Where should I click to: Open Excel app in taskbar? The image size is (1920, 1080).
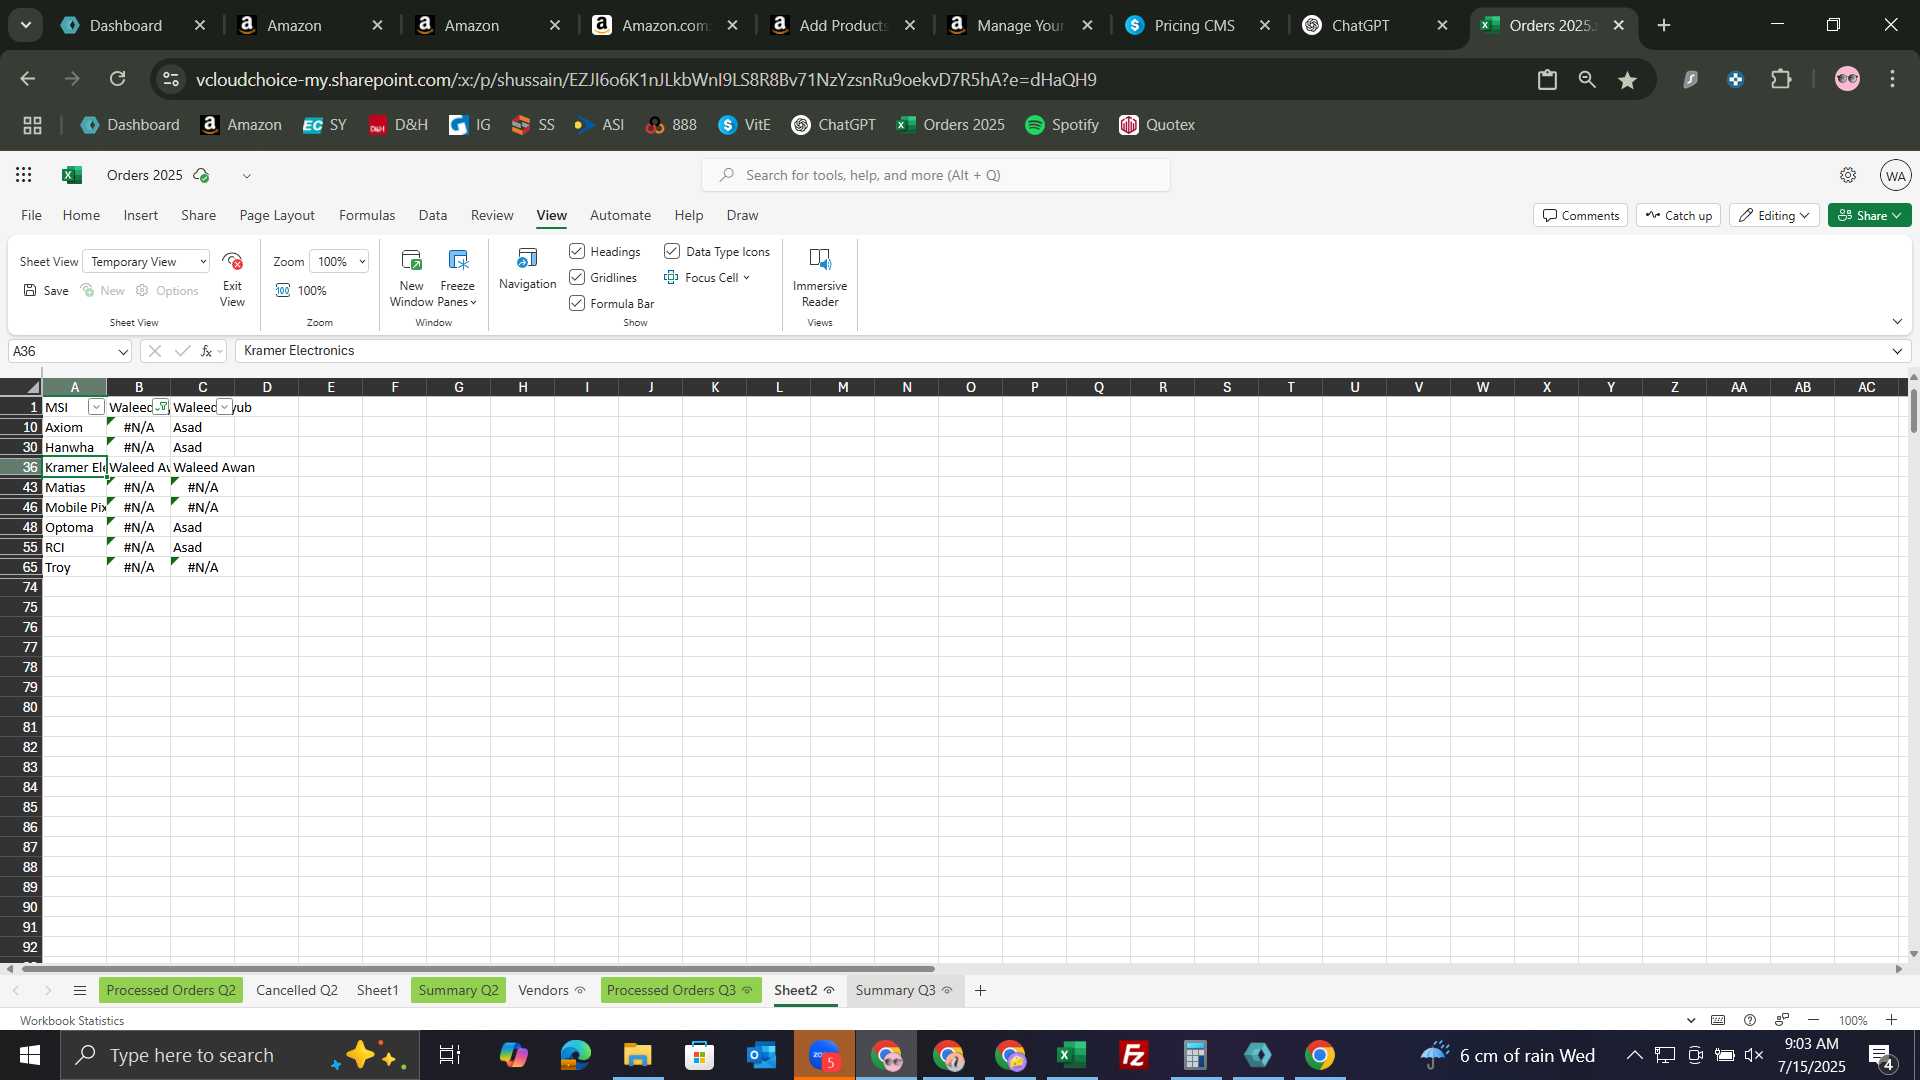1071,1055
